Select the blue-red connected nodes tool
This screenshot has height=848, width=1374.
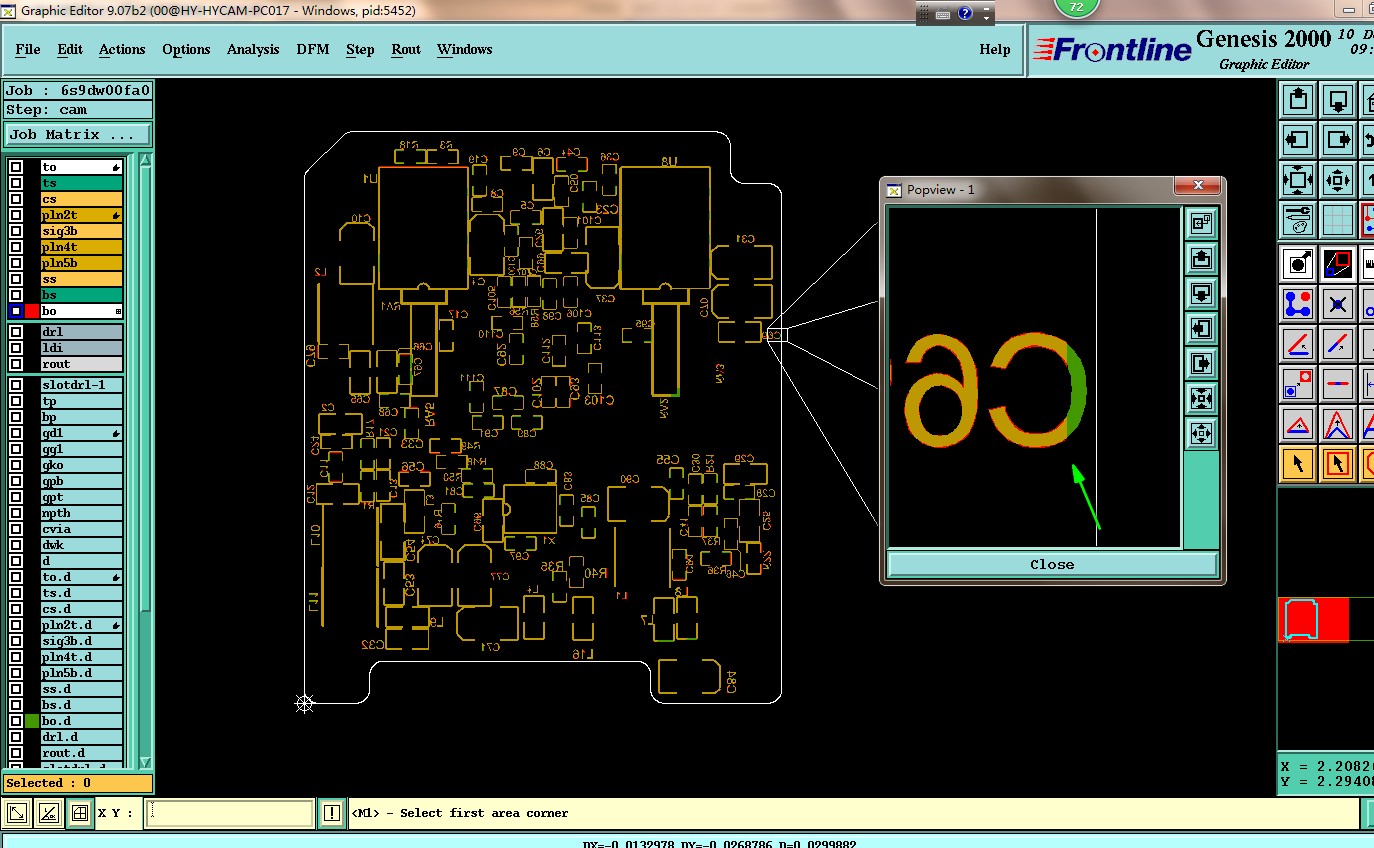pyautogui.click(x=1298, y=303)
